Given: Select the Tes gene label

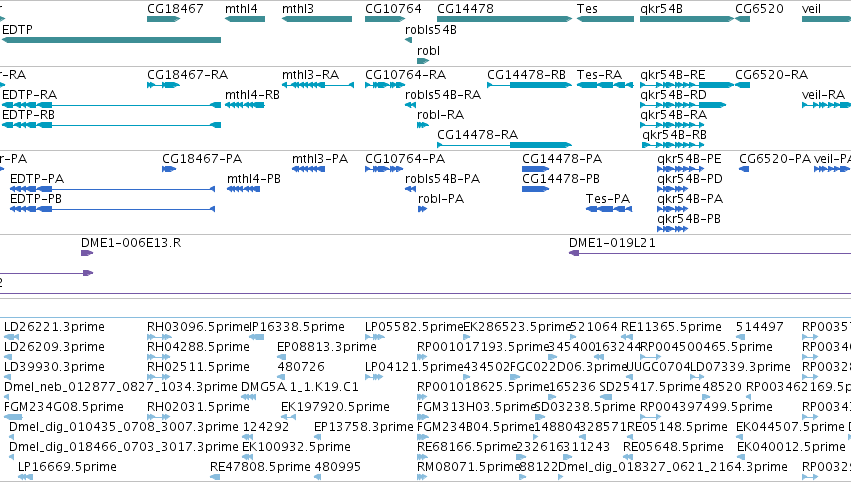Looking at the screenshot, I should click(x=587, y=9).
